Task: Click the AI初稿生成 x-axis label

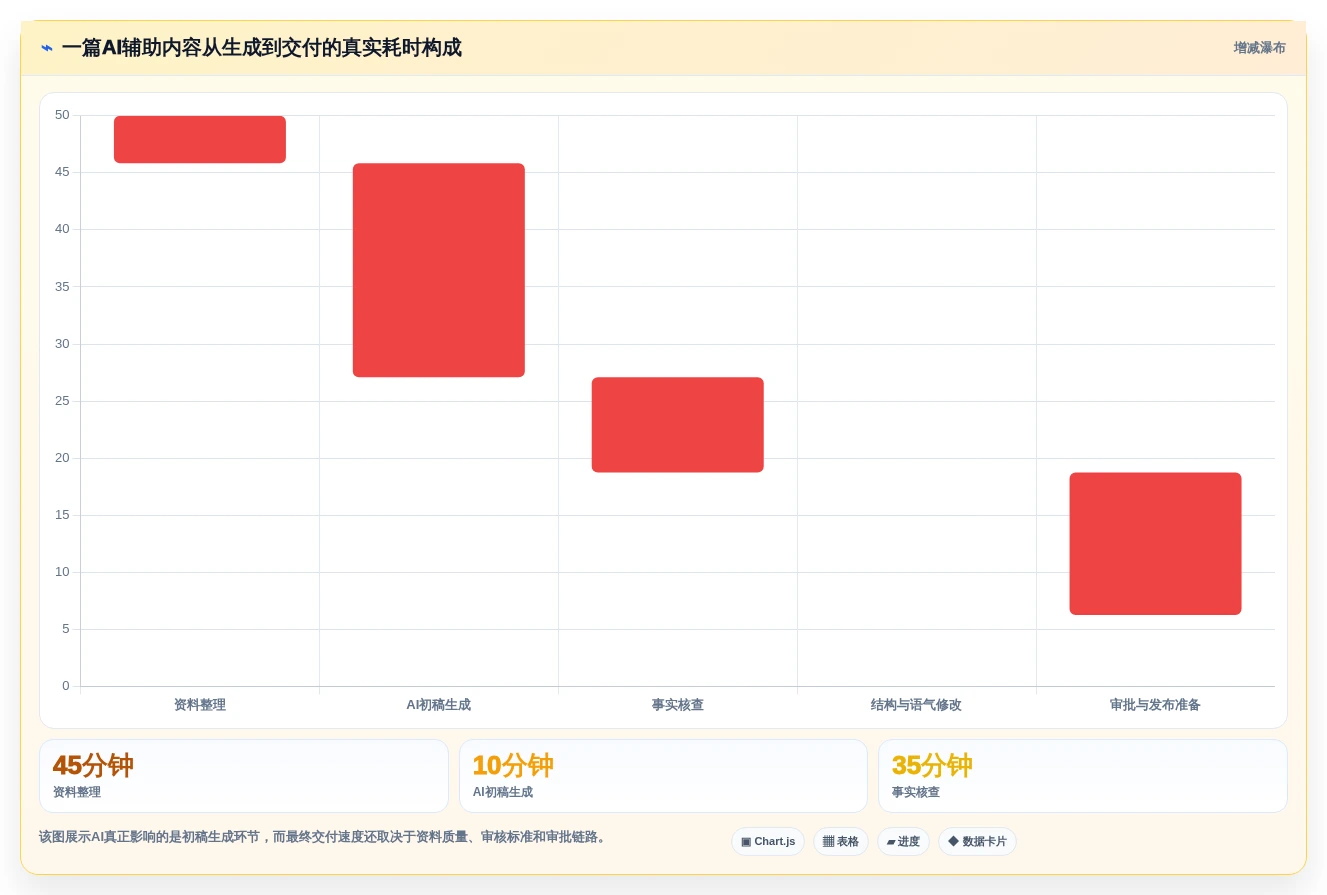Action: click(439, 705)
